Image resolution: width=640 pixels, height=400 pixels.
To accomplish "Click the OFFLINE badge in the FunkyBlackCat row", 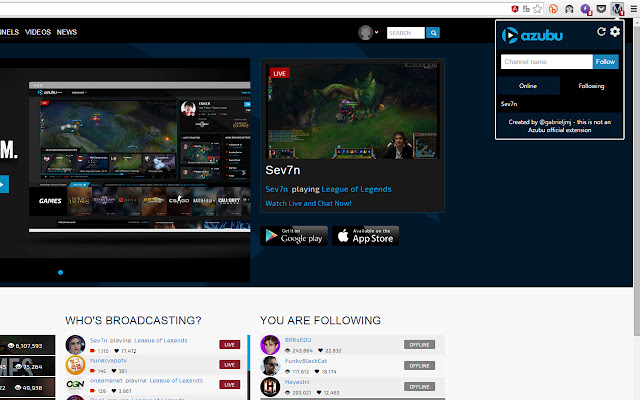I will click(x=419, y=366).
